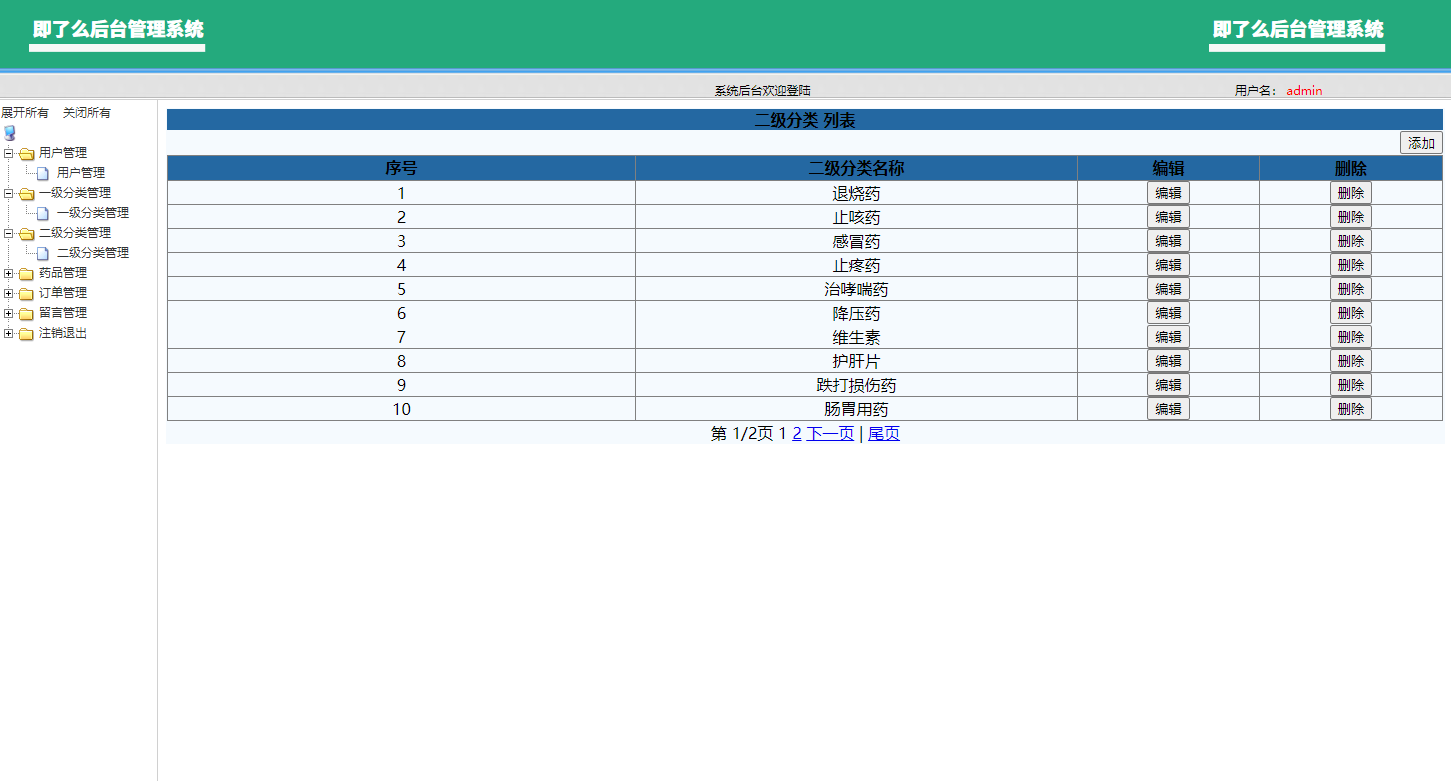Click the 注销退出 folder icon
Screen dimensions: 1451x781
pos(25,332)
